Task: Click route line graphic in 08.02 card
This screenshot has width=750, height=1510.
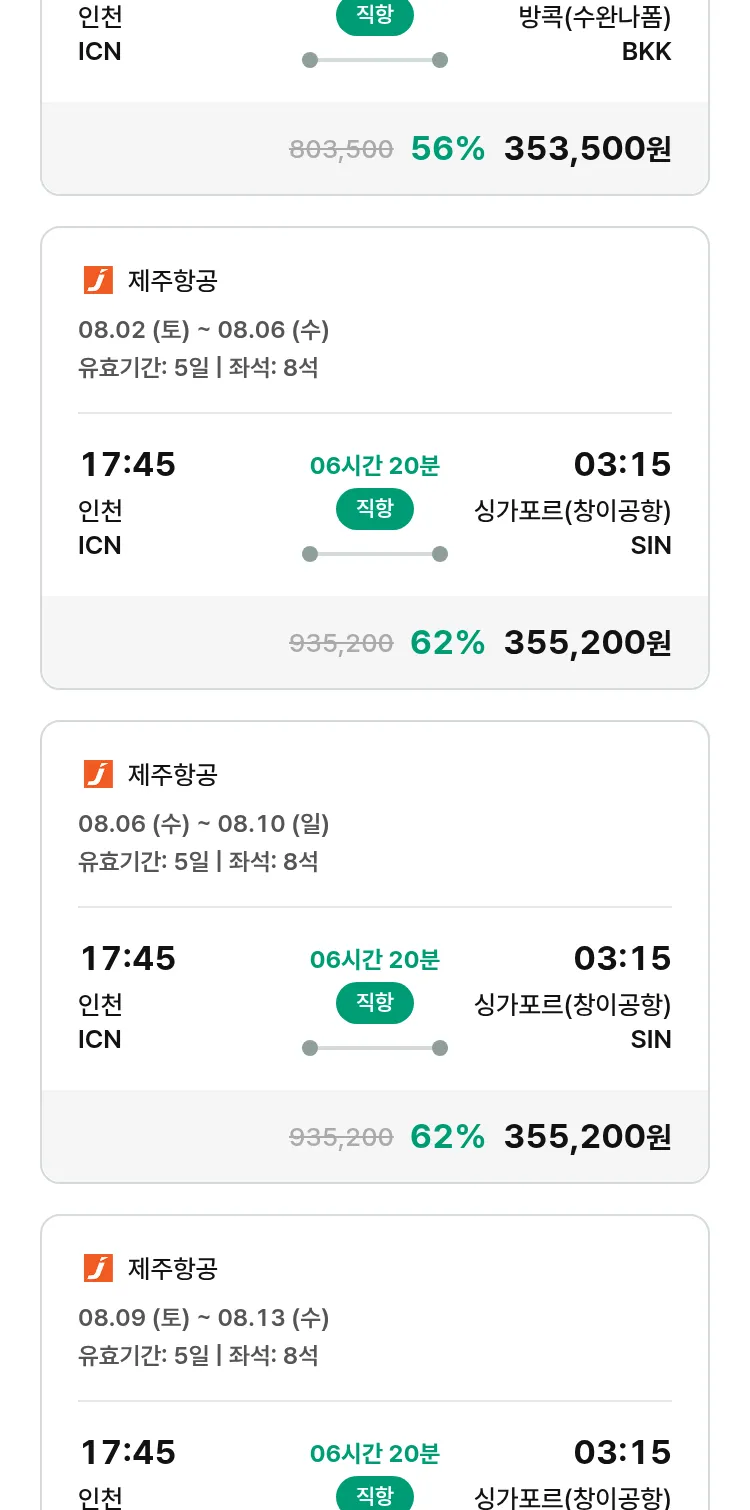Action: (374, 554)
